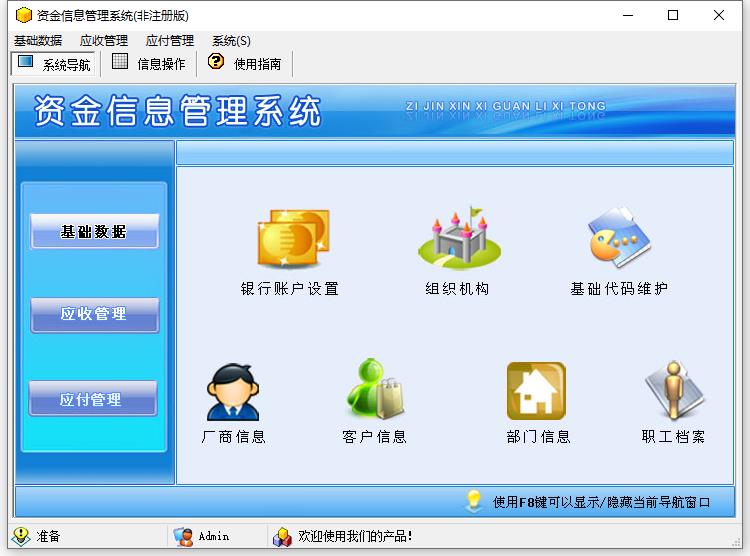Select the 使用指南 toolbar button

(x=244, y=63)
